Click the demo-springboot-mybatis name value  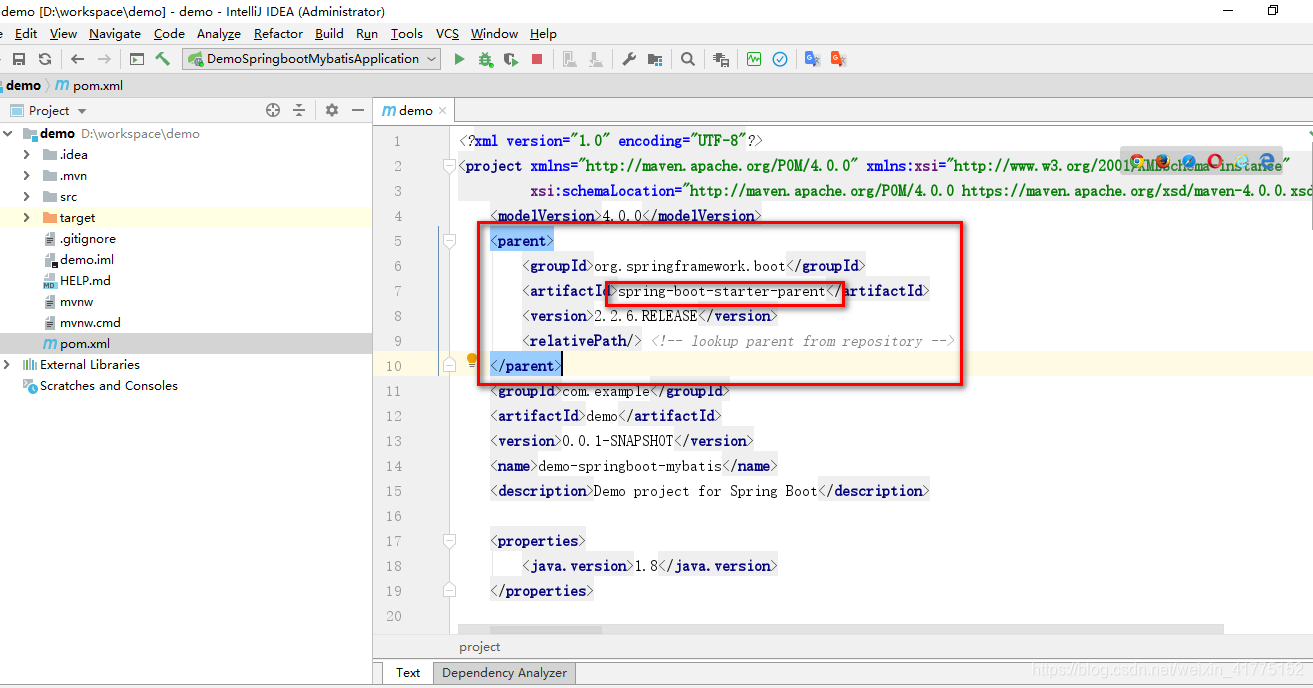tap(630, 466)
